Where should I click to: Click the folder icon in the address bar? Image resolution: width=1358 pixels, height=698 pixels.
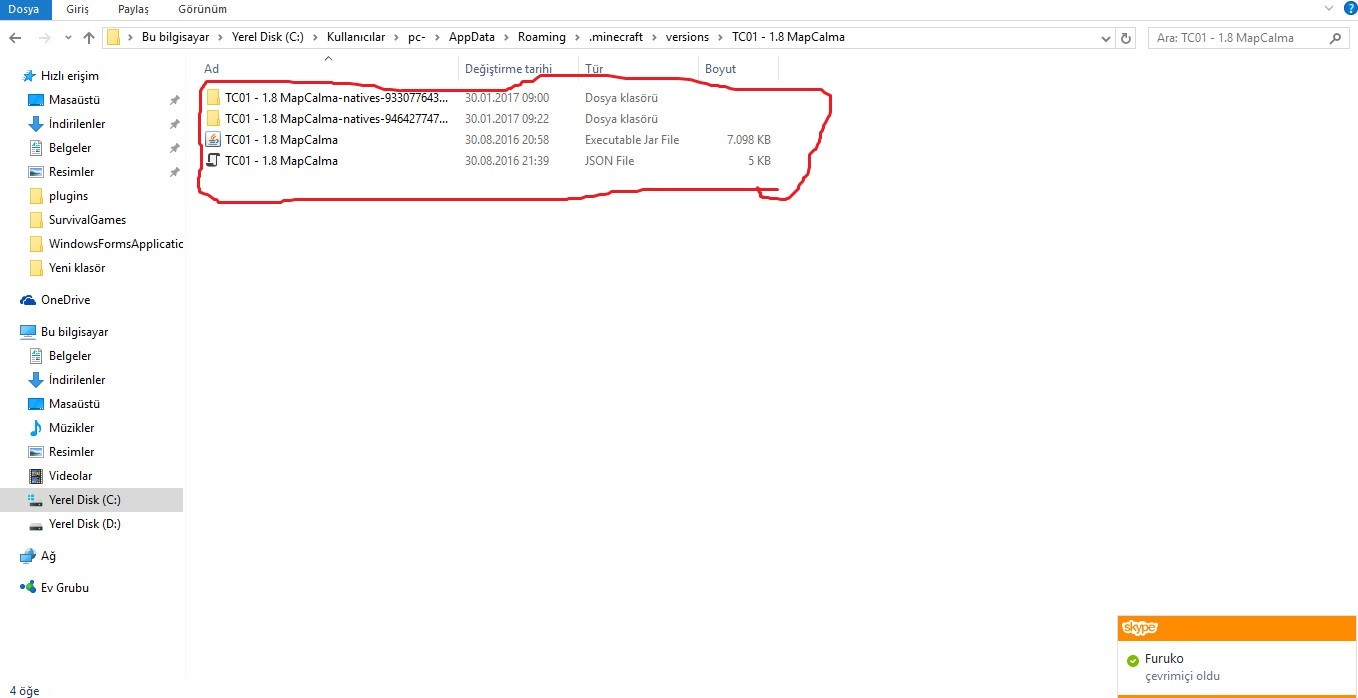[x=114, y=38]
